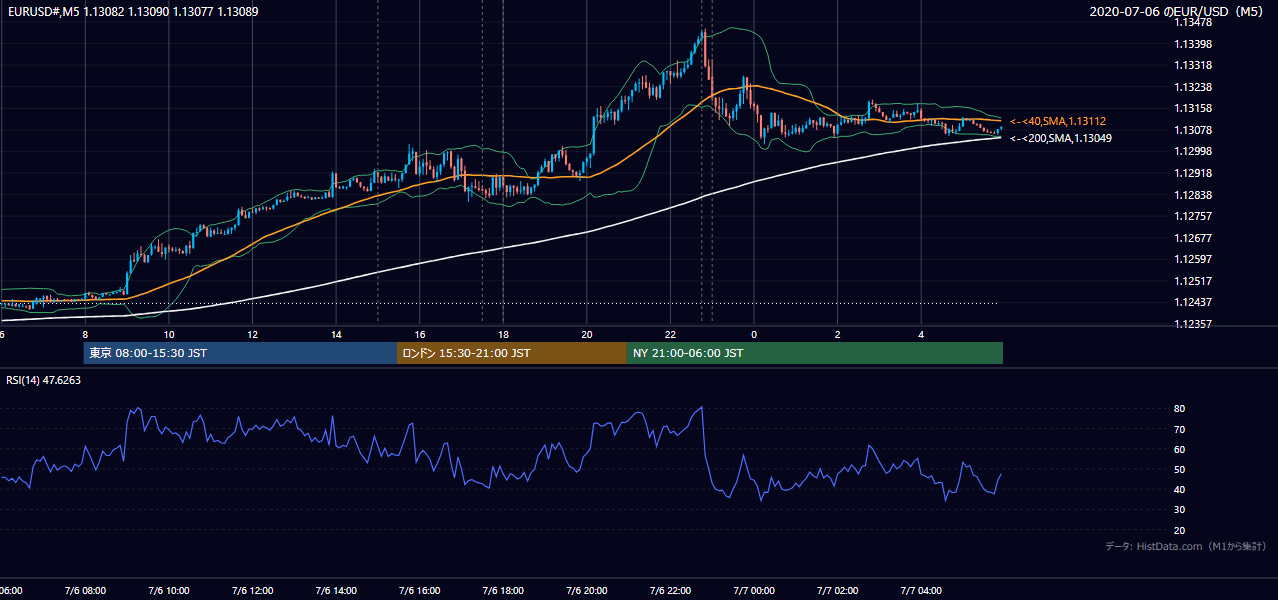Screen dimensions: 1278x600
Task: Click the orange 40 SMA 1.13112 label
Action: click(1058, 121)
